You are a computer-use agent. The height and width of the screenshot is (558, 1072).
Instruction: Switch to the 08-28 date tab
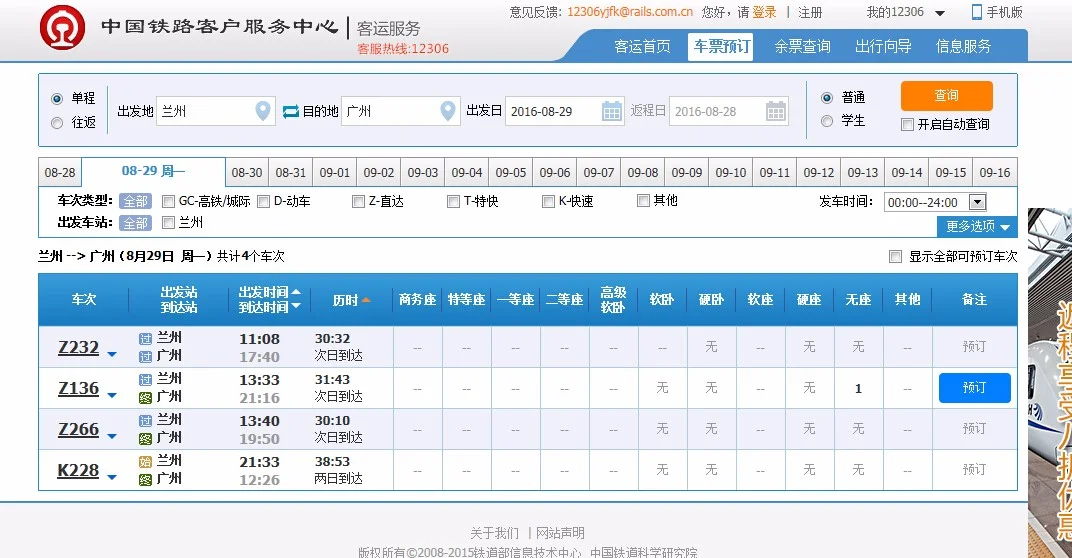coord(60,172)
